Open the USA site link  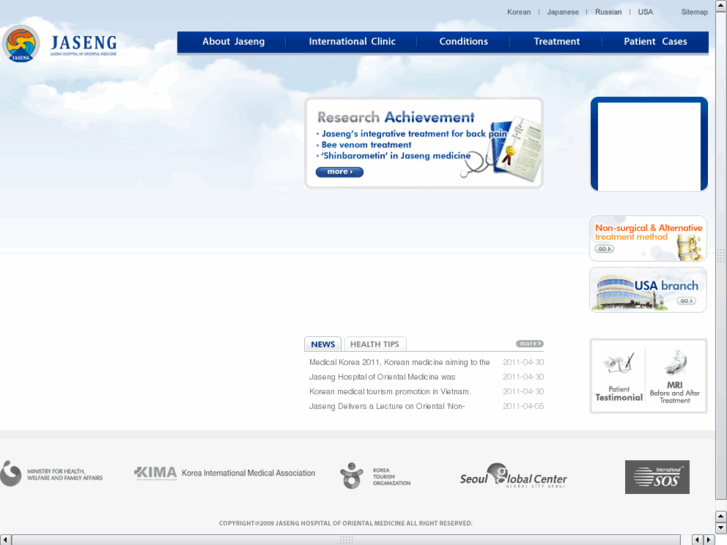pyautogui.click(x=645, y=12)
